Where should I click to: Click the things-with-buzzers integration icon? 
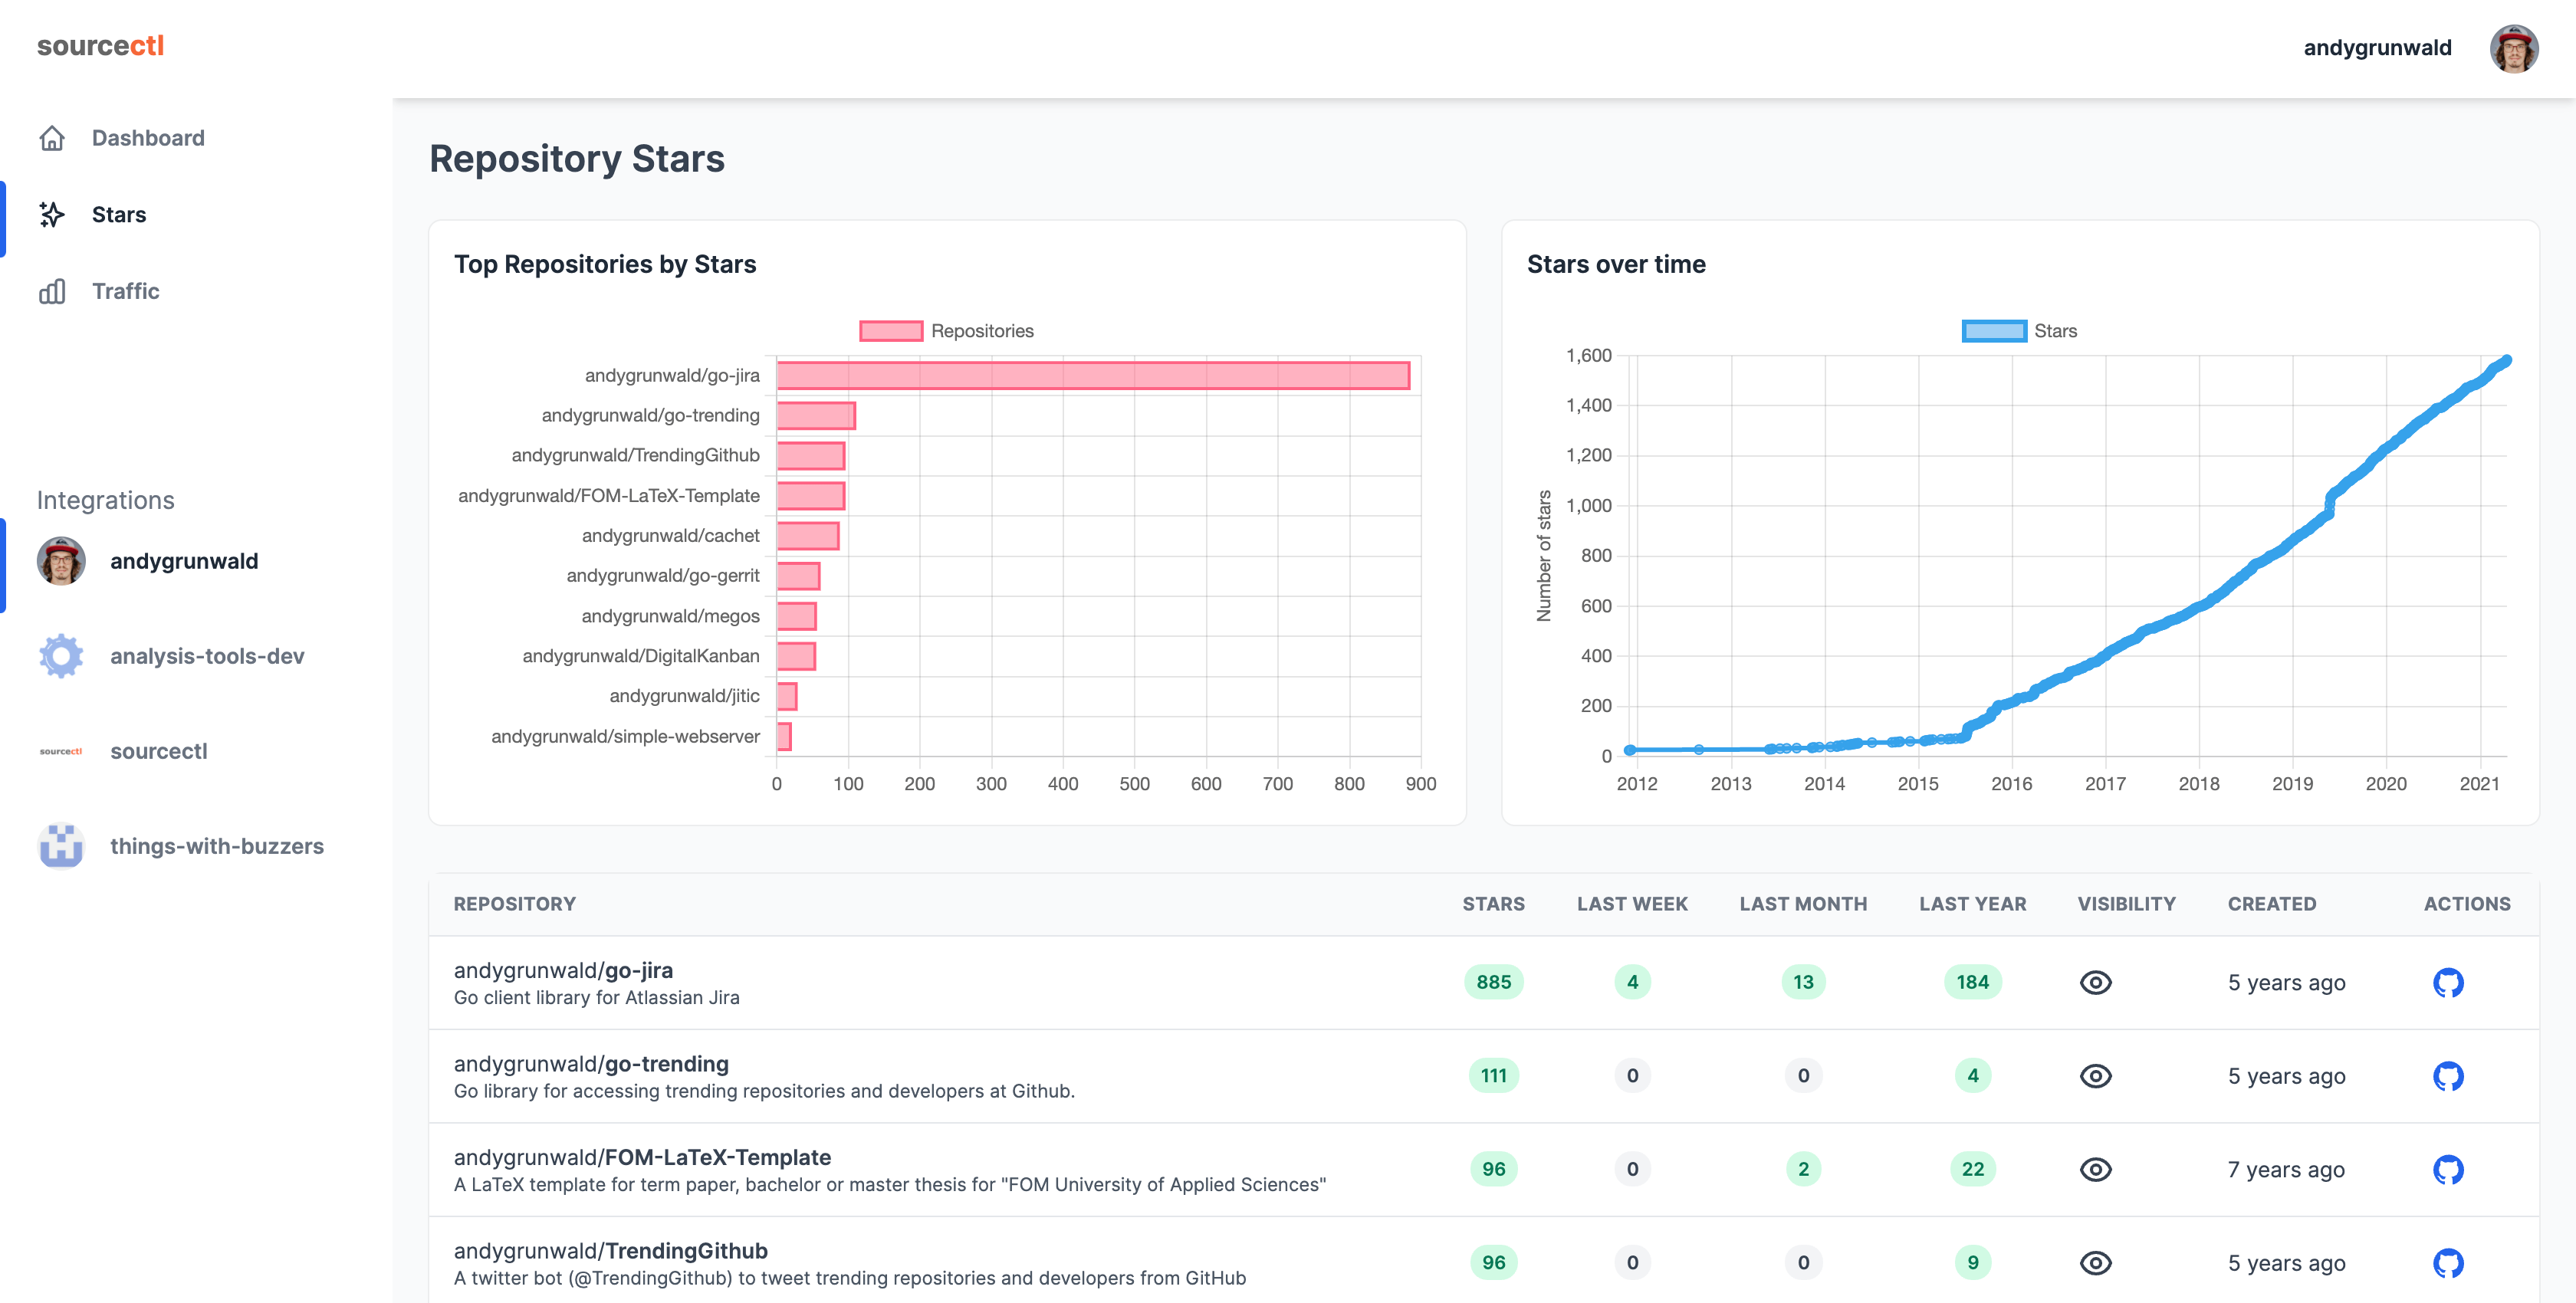[x=60, y=847]
